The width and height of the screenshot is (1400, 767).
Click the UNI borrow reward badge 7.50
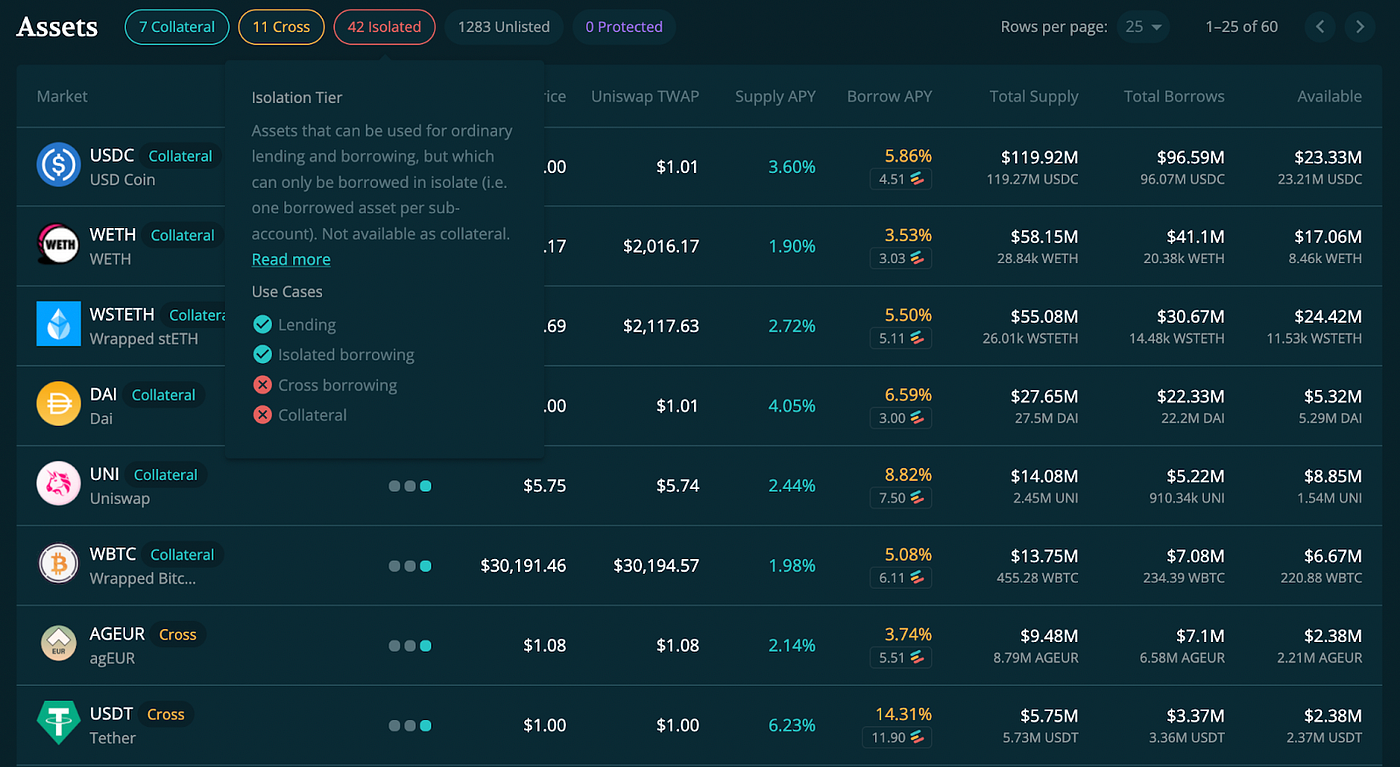click(900, 497)
